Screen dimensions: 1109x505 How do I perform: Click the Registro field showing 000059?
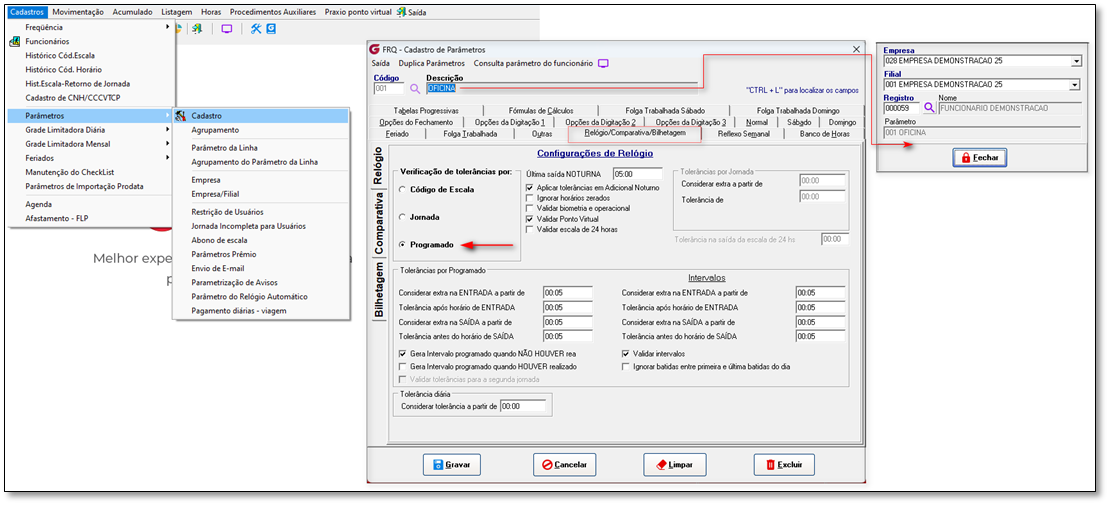pos(902,108)
